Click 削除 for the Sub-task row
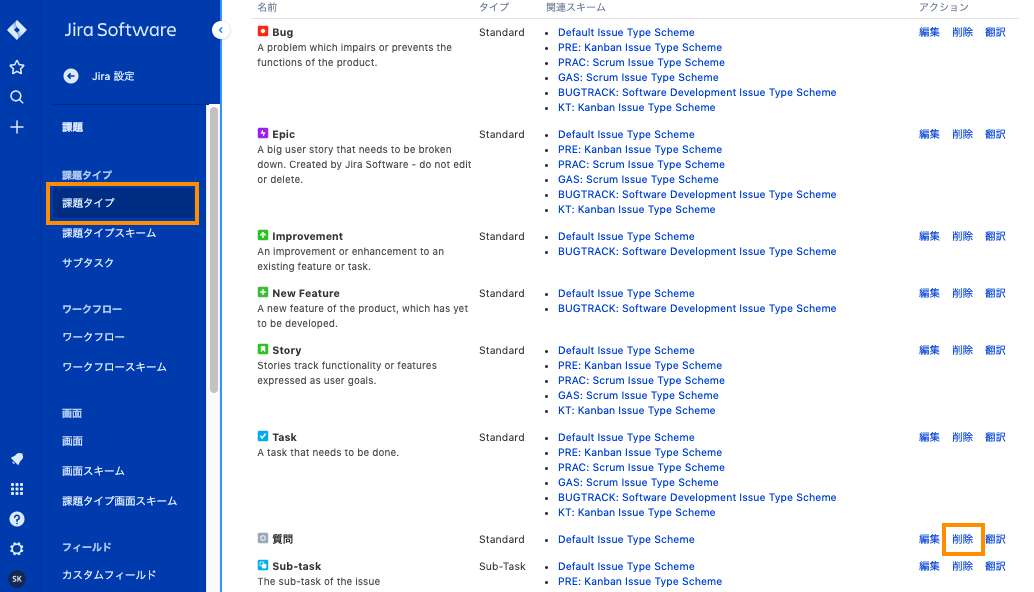1034x592 pixels. (x=962, y=566)
